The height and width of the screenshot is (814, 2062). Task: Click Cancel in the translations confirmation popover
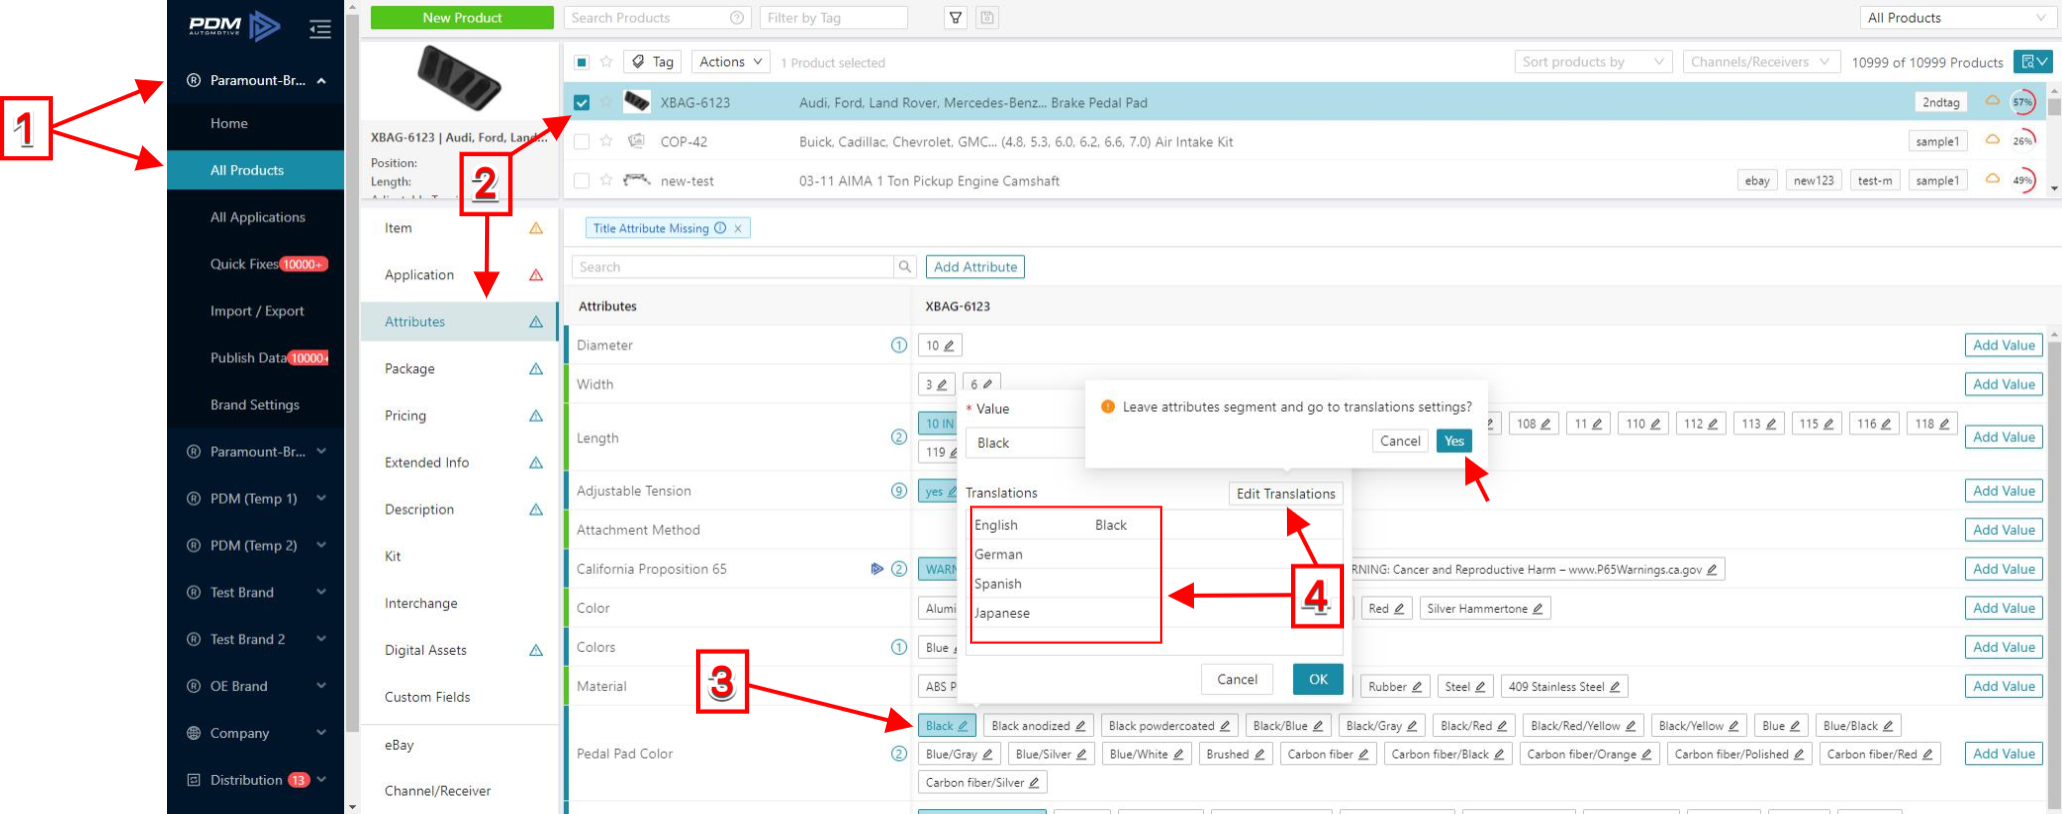pyautogui.click(x=1400, y=441)
